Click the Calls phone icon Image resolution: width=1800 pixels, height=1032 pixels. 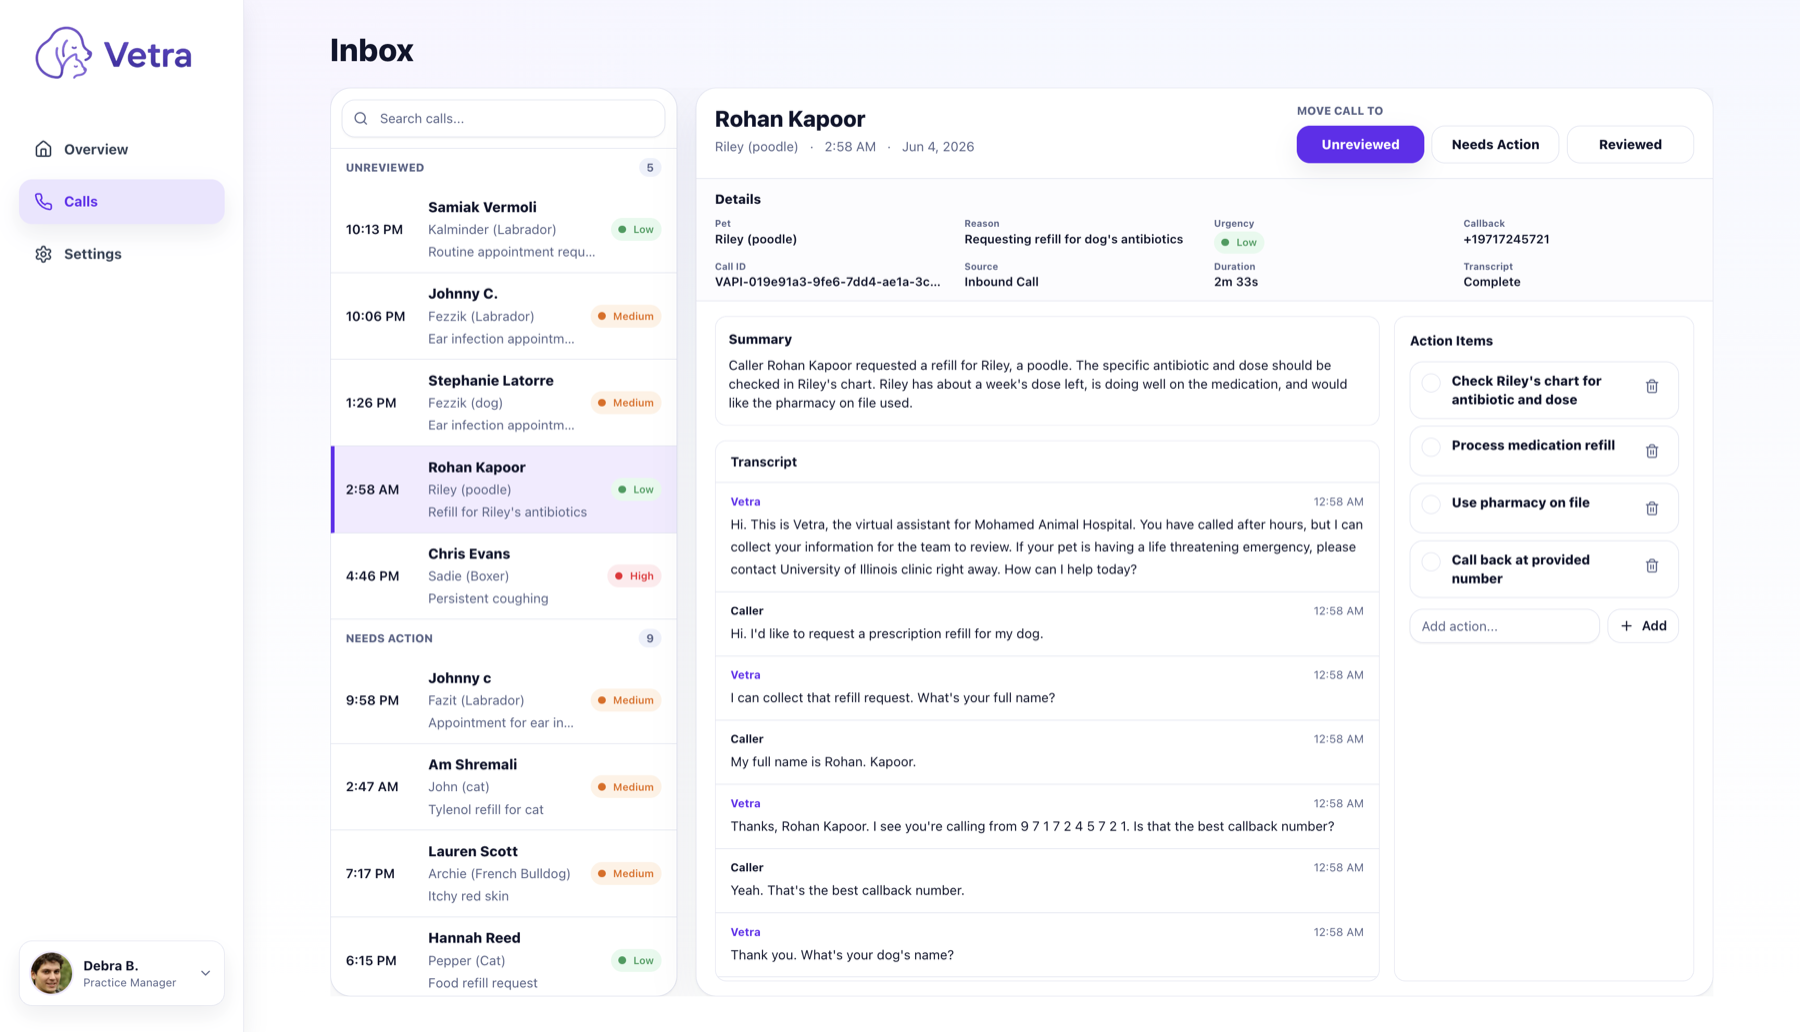43,201
